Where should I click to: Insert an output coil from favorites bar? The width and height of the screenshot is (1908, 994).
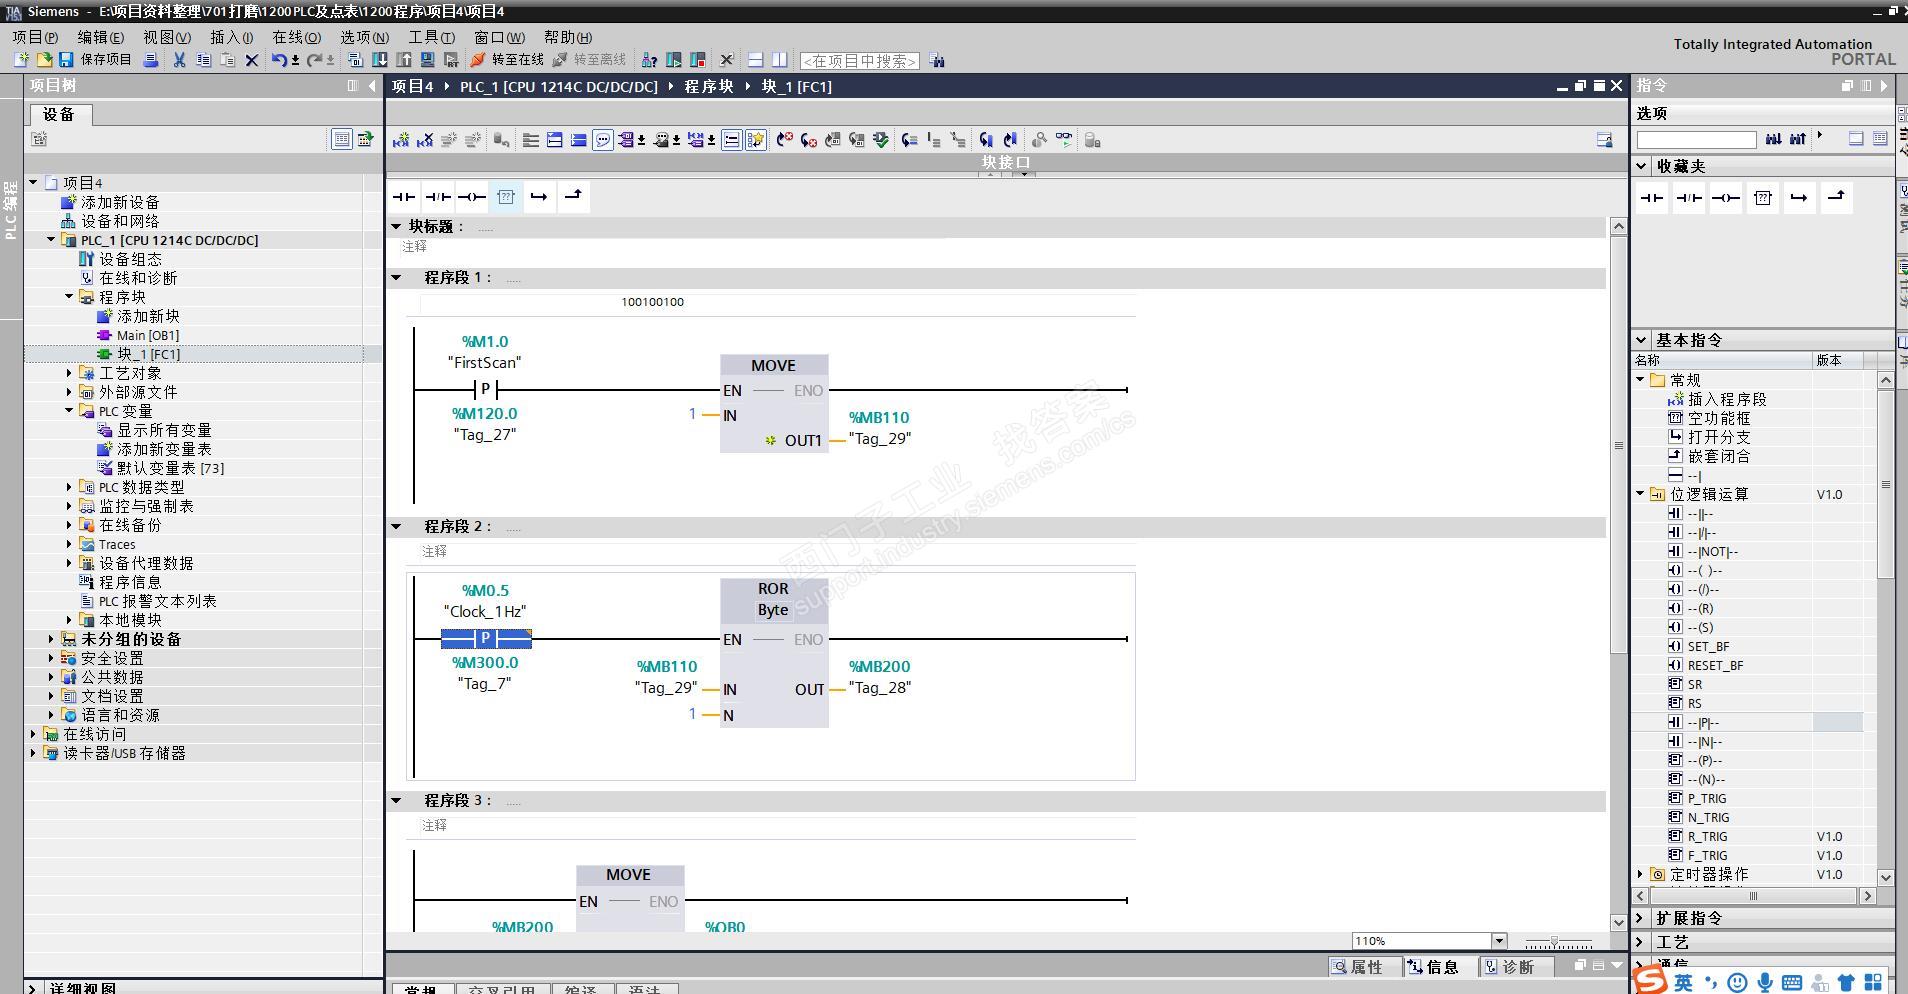(x=472, y=197)
